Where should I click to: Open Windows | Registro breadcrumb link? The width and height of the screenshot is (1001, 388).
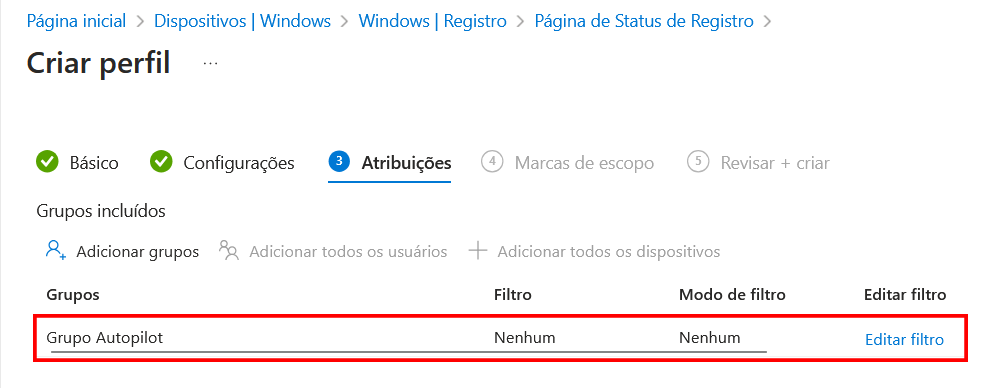coord(432,21)
